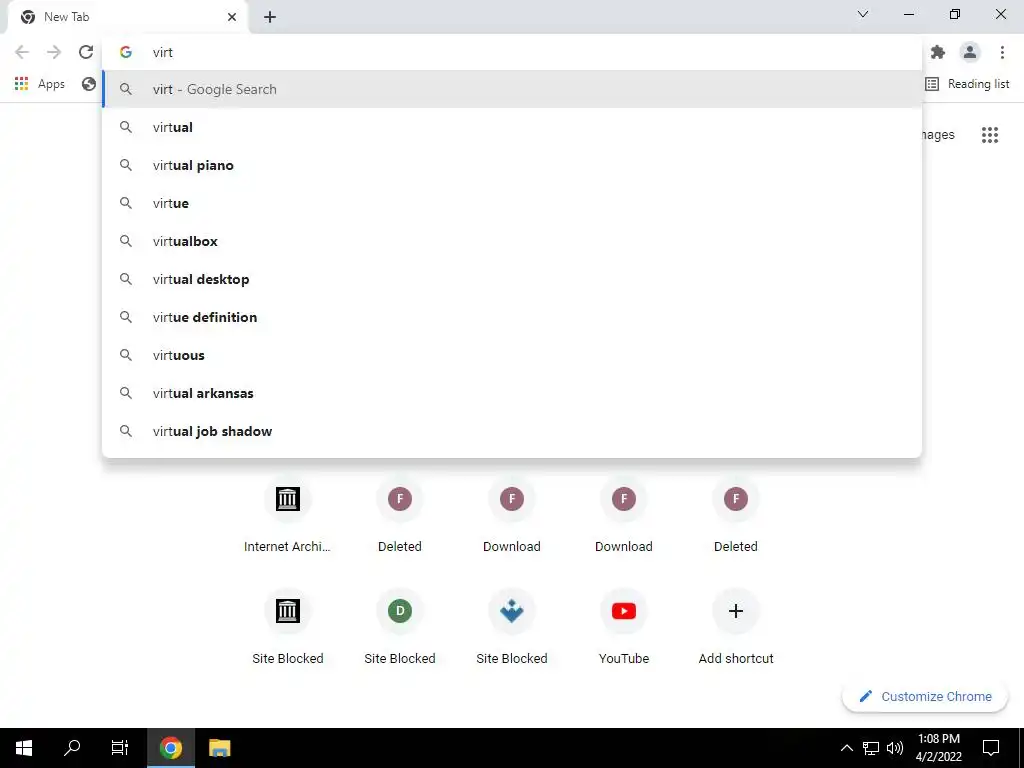Image resolution: width=1024 pixels, height=768 pixels.
Task: Open the Apps grid shortcut in bookmarks bar
Action: 40,84
